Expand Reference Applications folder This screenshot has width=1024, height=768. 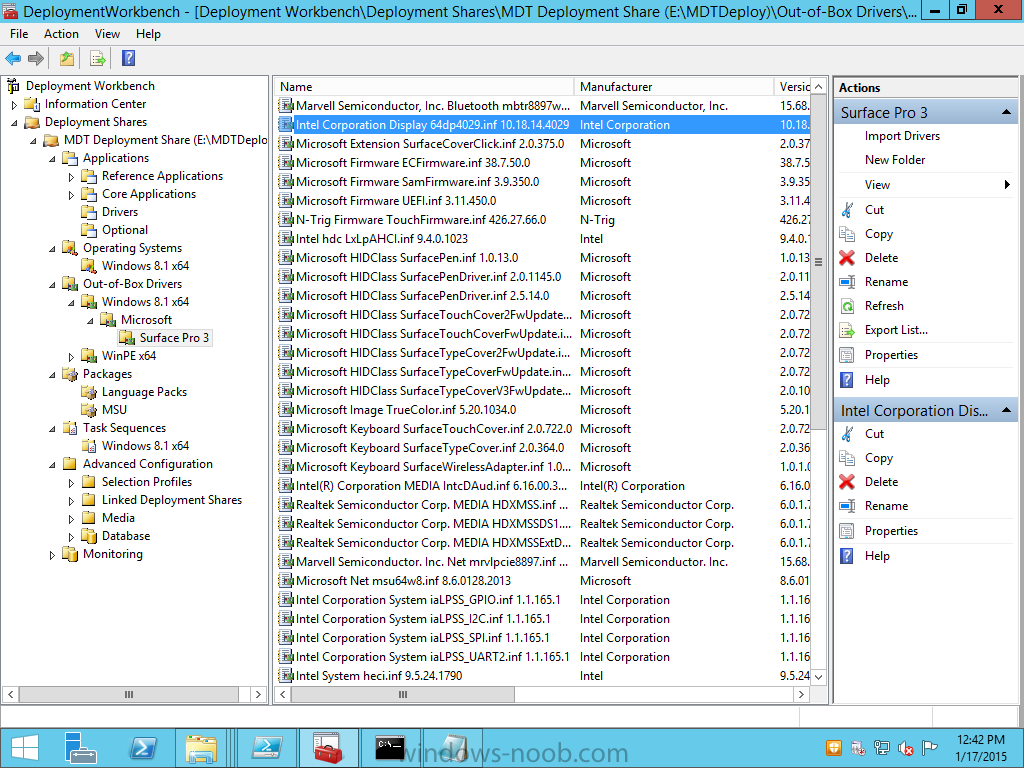pyautogui.click(x=71, y=176)
